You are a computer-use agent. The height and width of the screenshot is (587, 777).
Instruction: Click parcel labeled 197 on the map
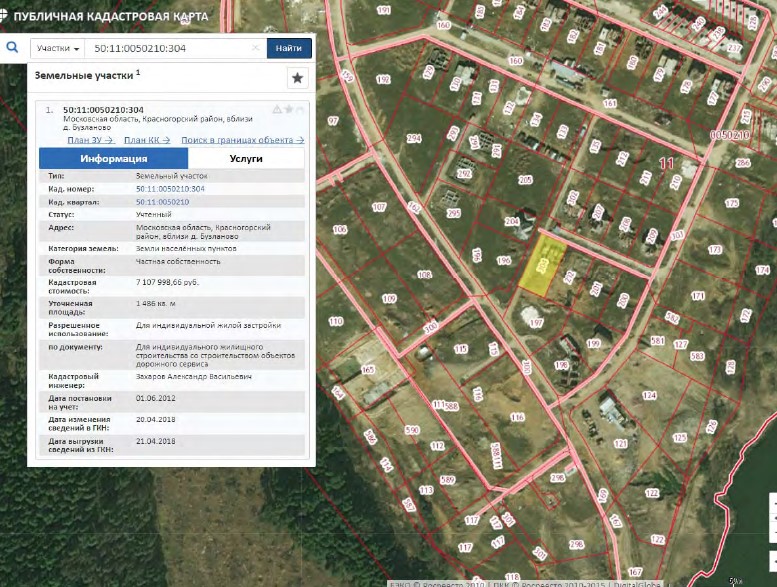pos(536,322)
